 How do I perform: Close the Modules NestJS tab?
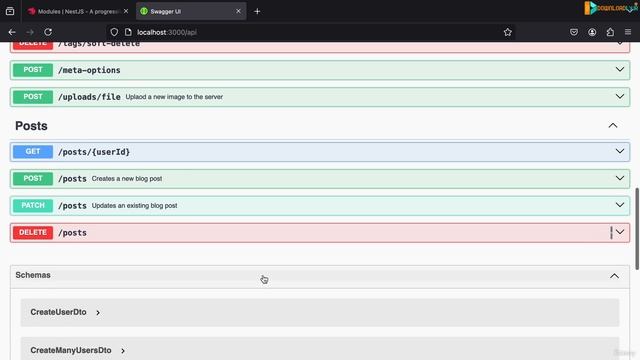pos(126,11)
